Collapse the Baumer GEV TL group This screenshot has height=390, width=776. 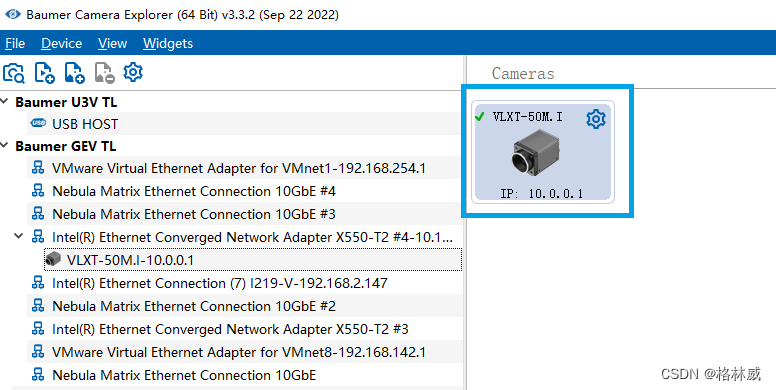click(x=4, y=146)
